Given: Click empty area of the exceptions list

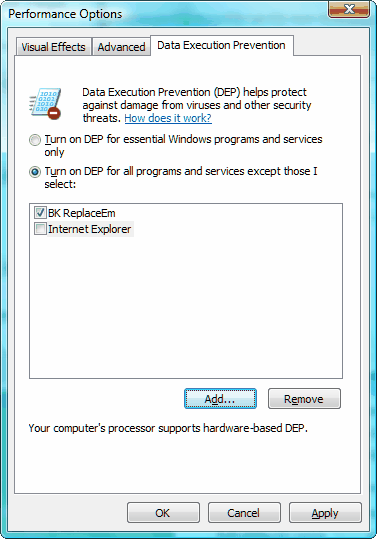Looking at the screenshot, I should coord(186,306).
